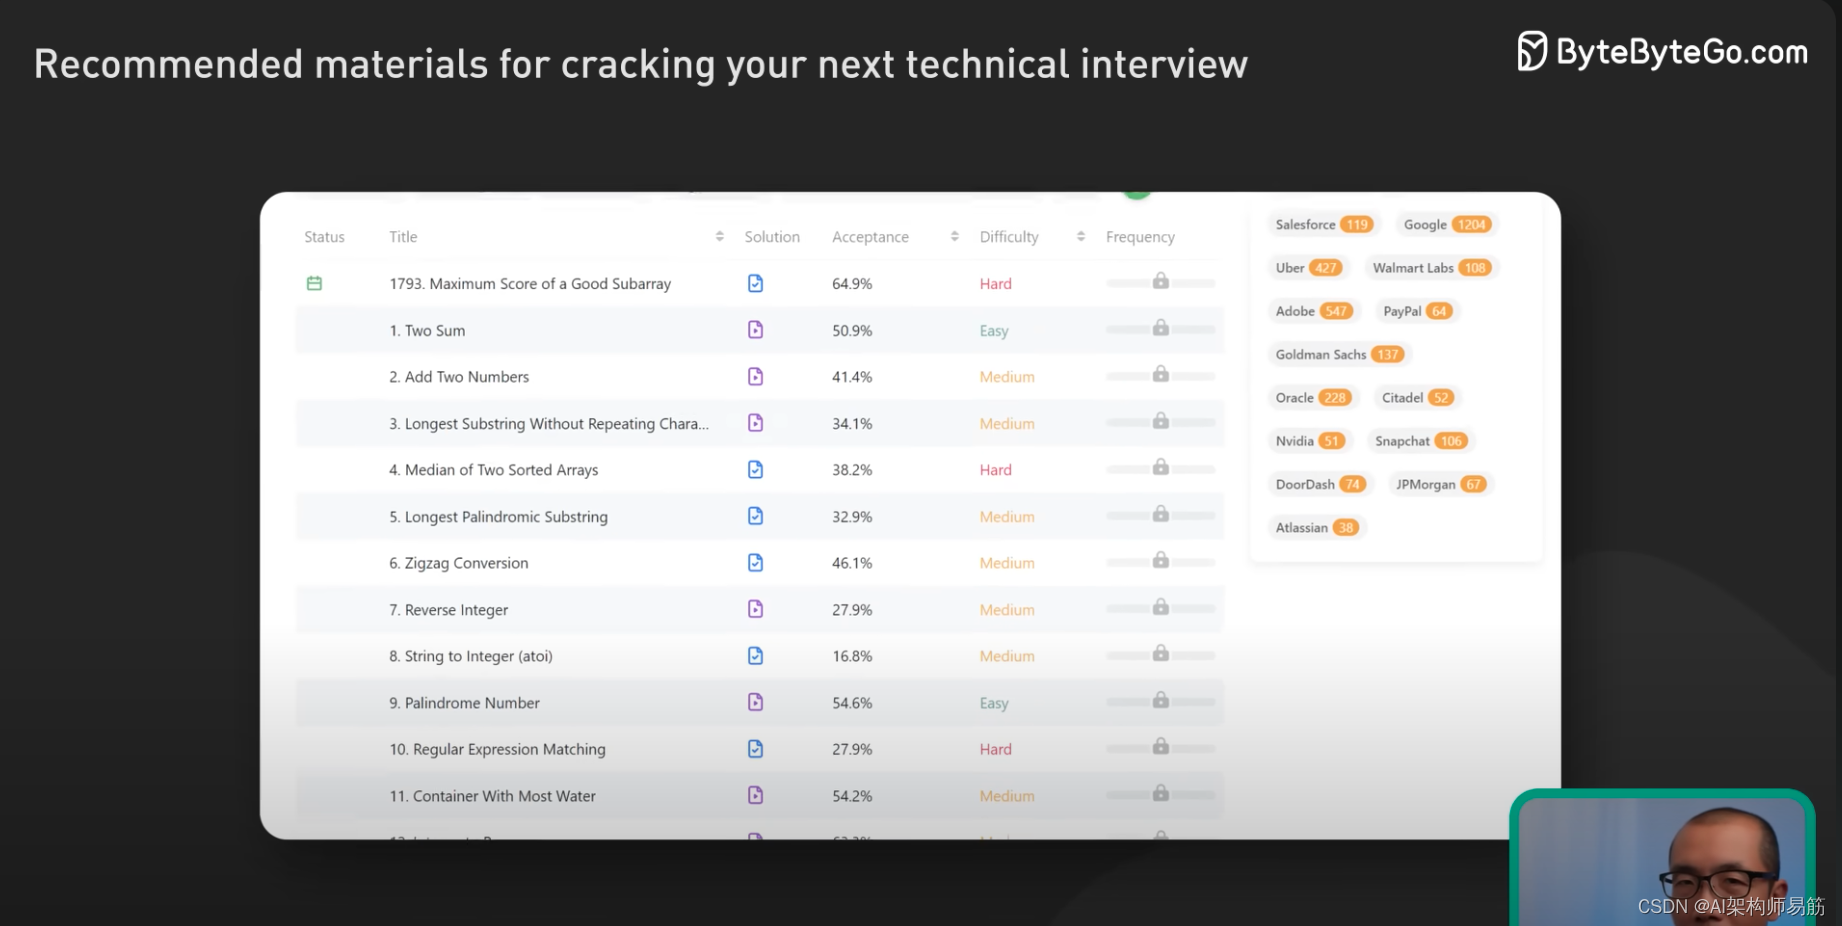1842x926 pixels.
Task: Click the frequency lock icon for Two Sum
Action: (x=1160, y=327)
